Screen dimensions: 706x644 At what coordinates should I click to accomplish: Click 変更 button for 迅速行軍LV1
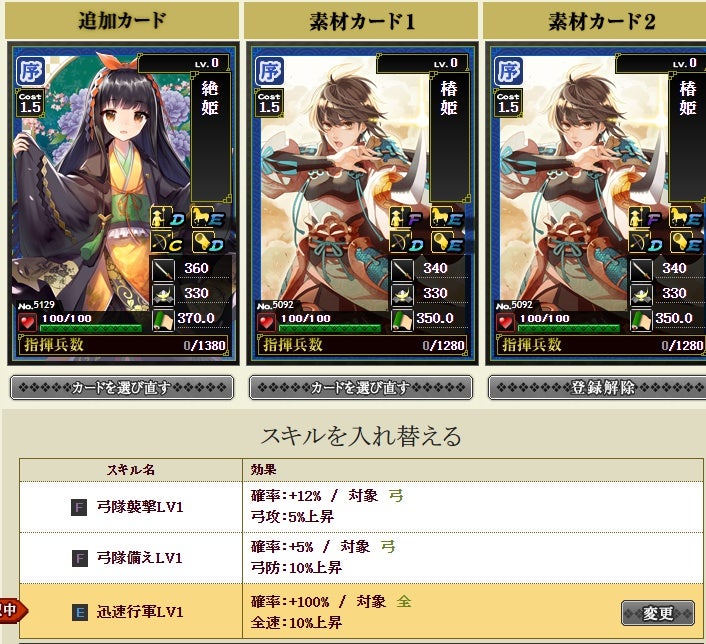pyautogui.click(x=657, y=613)
